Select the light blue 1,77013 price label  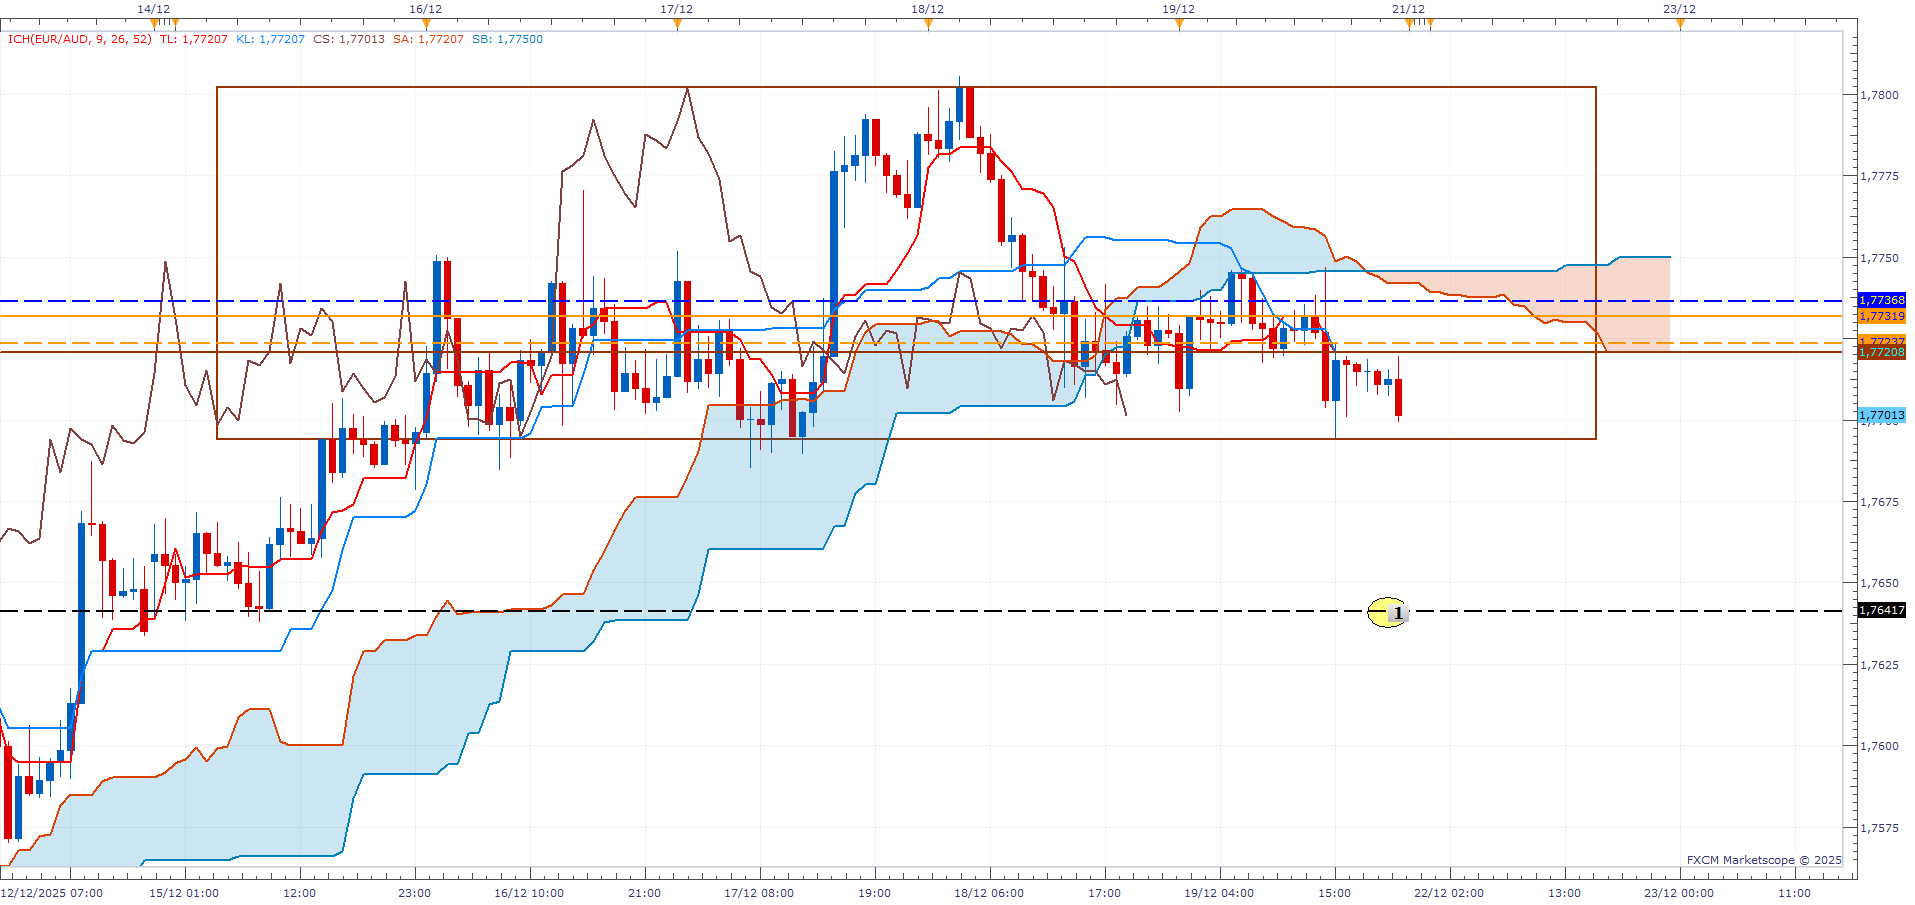pyautogui.click(x=1881, y=415)
